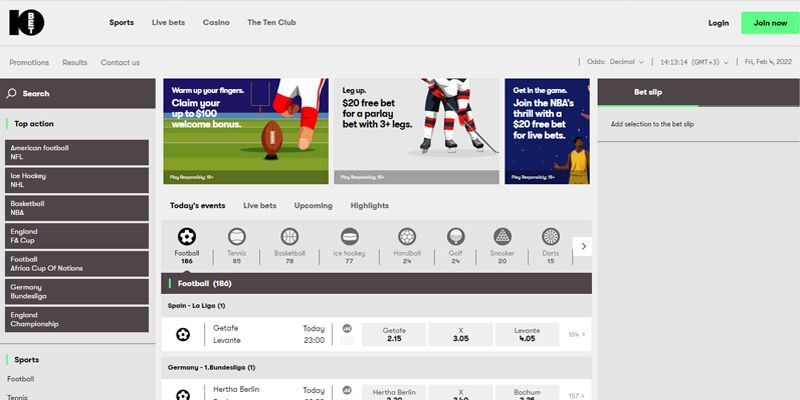Image resolution: width=800 pixels, height=400 pixels.
Task: Select Levante odds 4.05
Action: pos(527,334)
